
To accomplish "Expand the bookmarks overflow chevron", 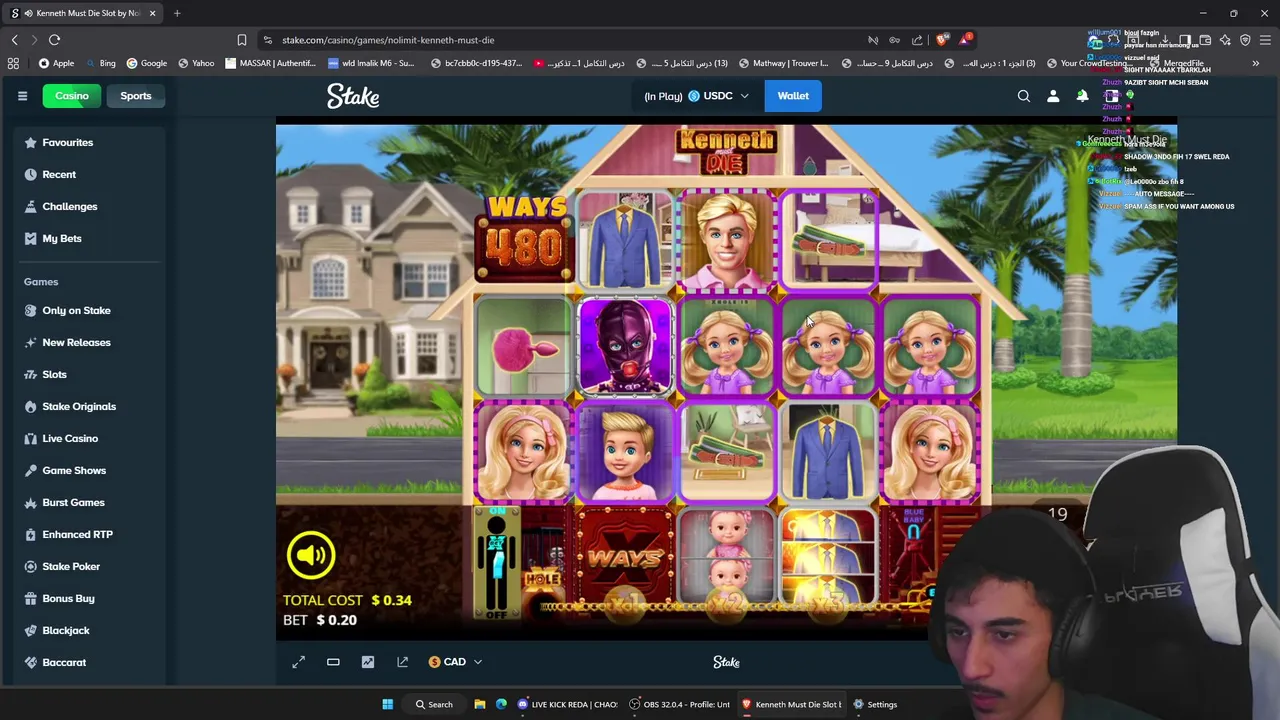I will pos(1256,63).
